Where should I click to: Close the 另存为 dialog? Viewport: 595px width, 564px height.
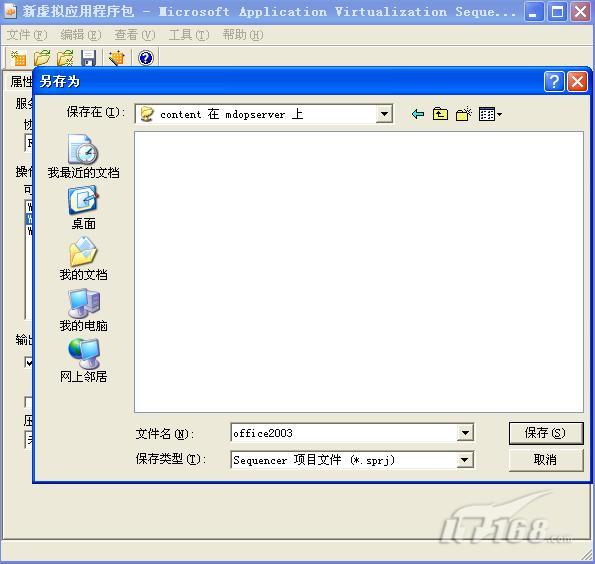577,82
